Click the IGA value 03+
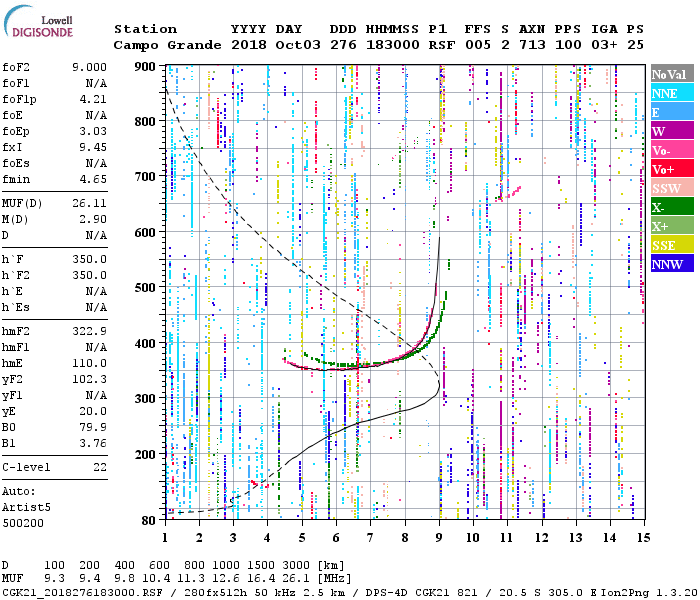700x600 pixels. 604,45
